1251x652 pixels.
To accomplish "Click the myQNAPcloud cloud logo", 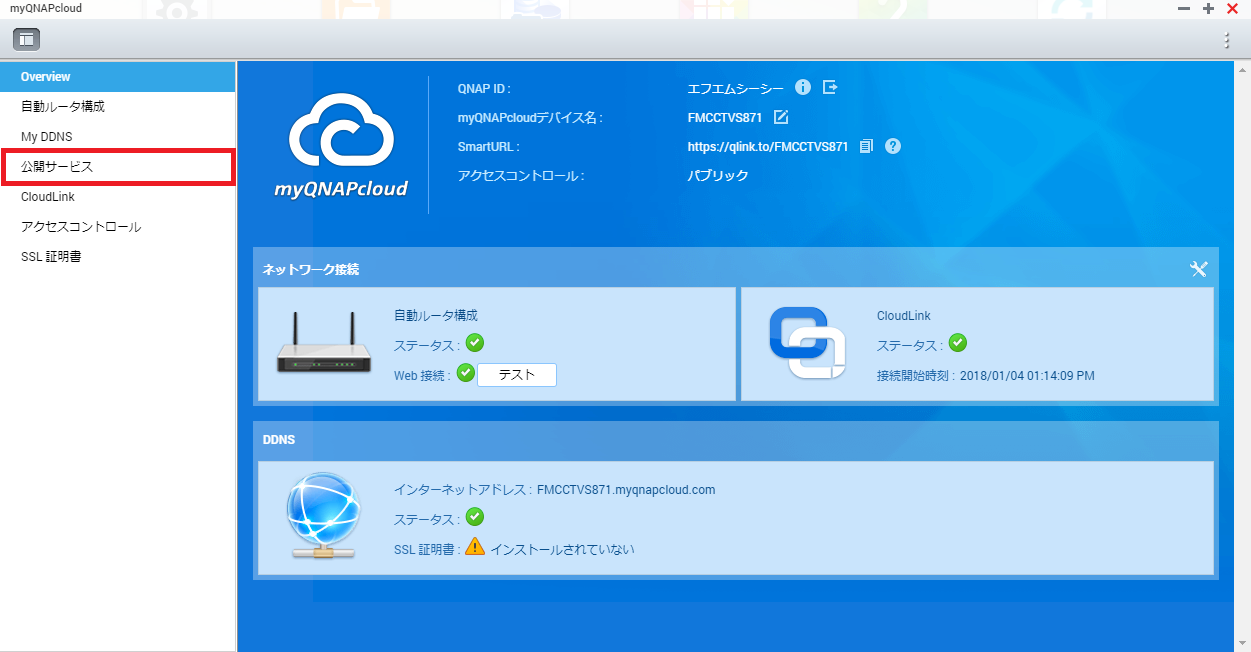I will coord(341,145).
